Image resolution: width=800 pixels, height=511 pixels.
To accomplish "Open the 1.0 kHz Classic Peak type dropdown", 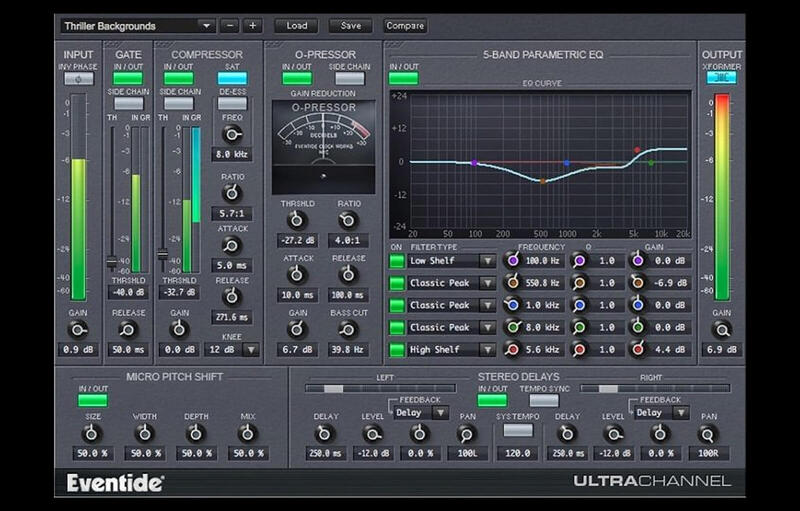I will tap(488, 305).
